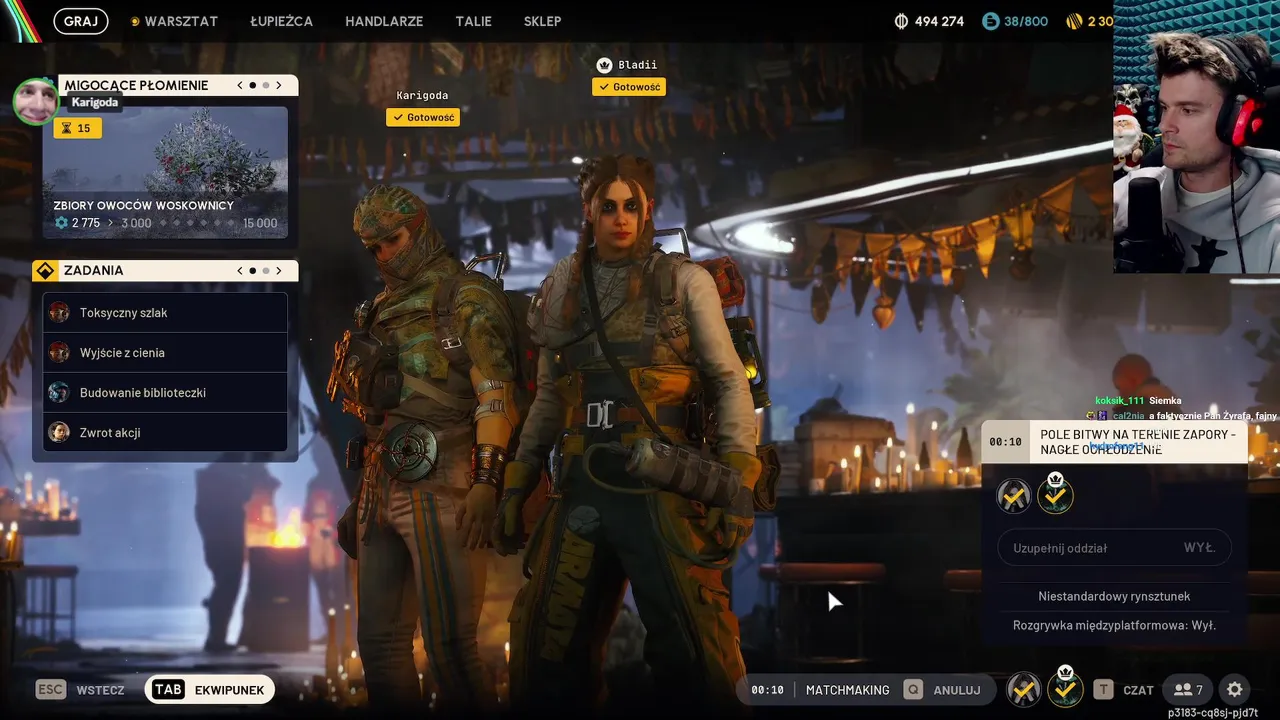The width and height of the screenshot is (1280, 720).
Task: Open the GRAJ tab
Action: (80, 21)
